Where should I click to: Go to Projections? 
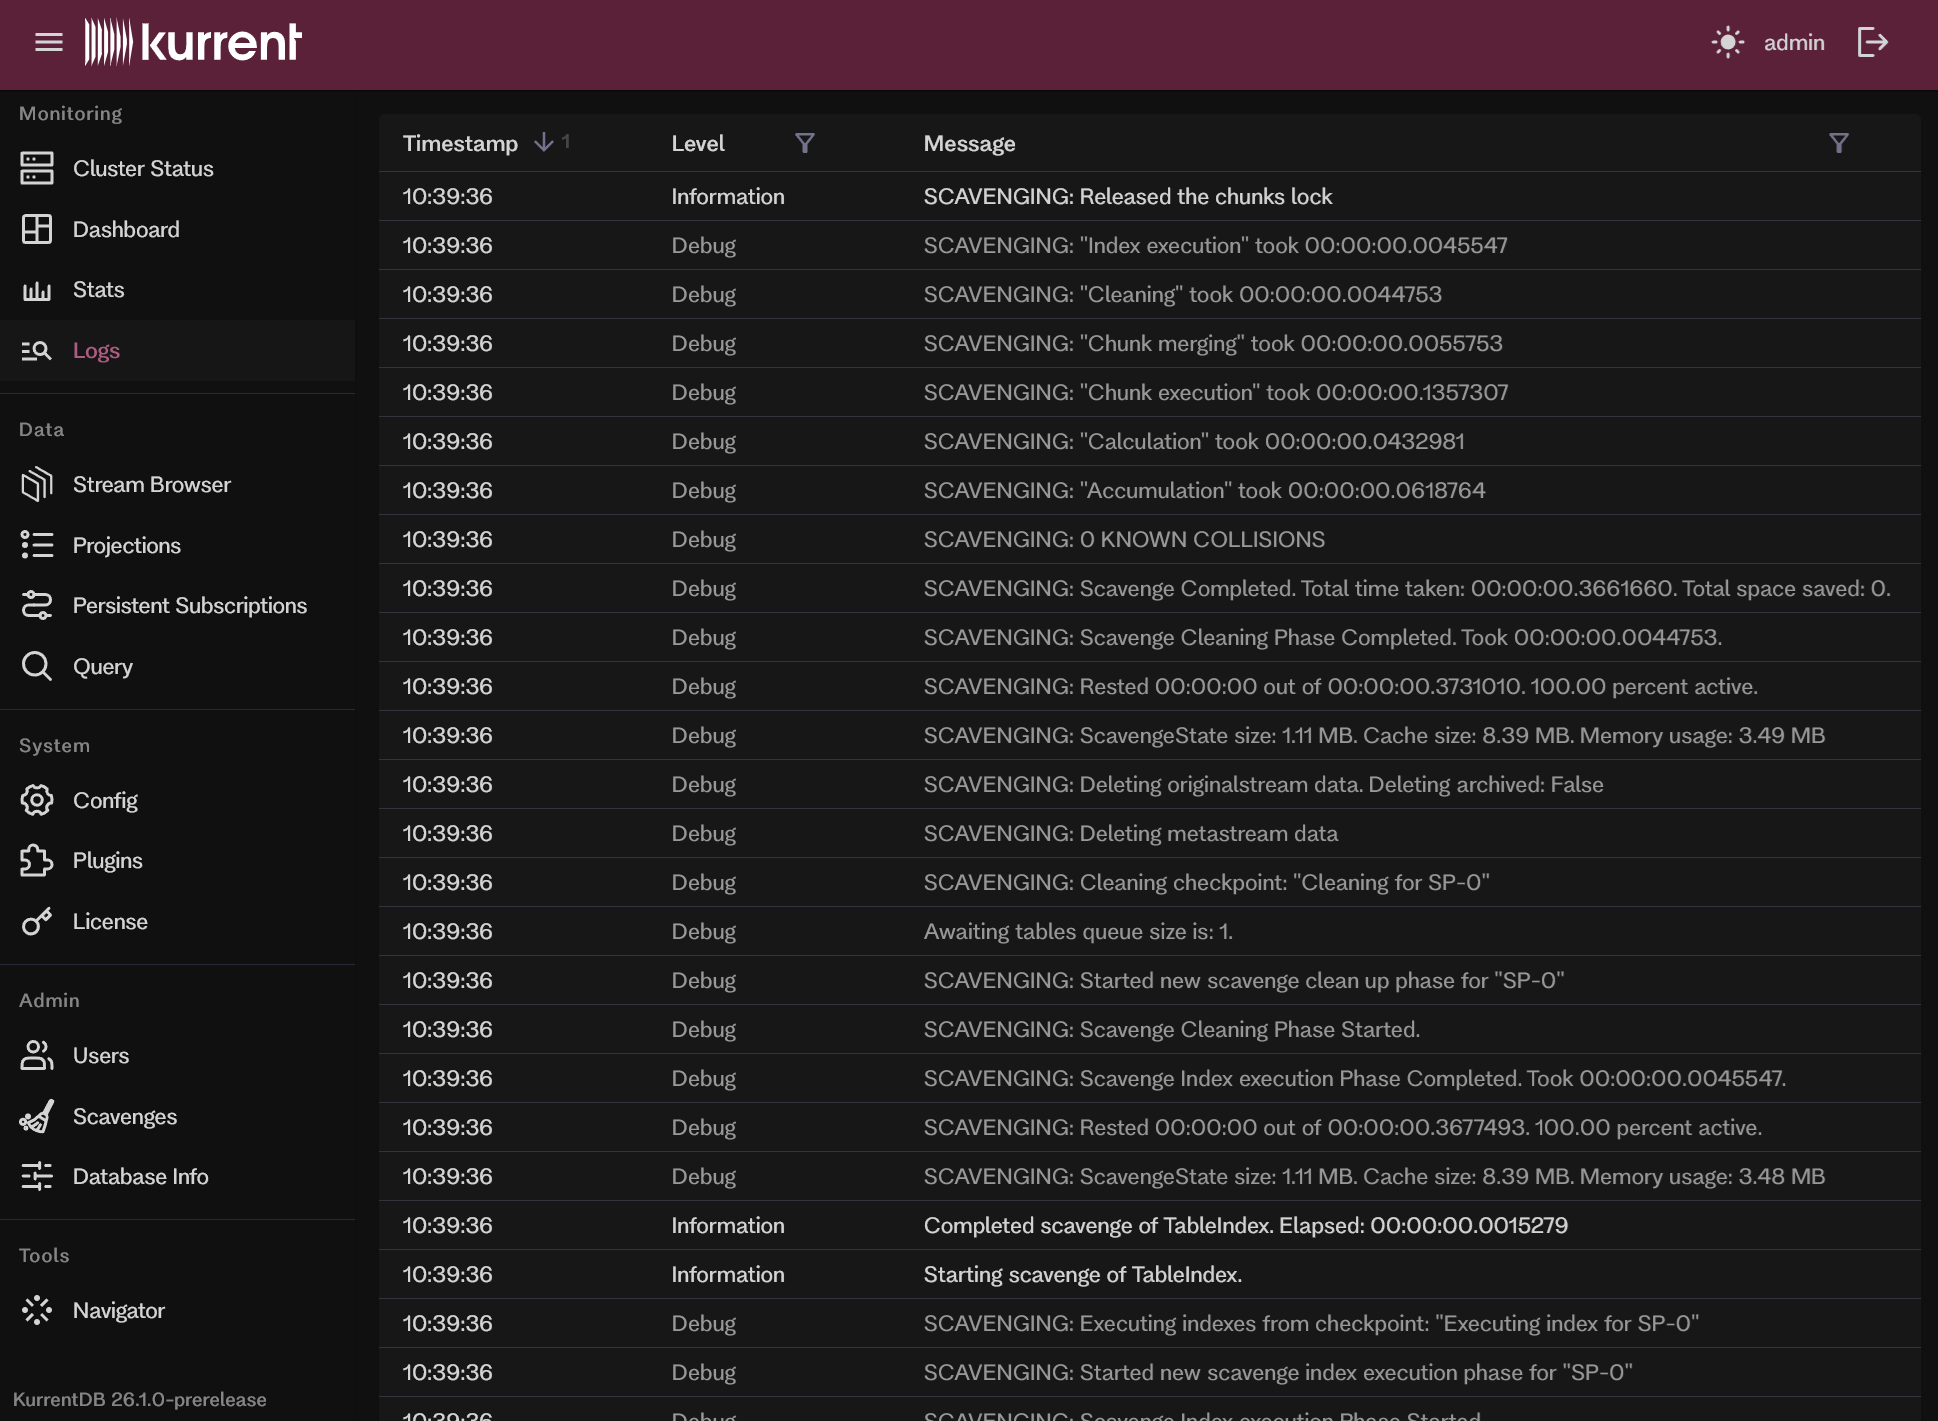tap(127, 545)
